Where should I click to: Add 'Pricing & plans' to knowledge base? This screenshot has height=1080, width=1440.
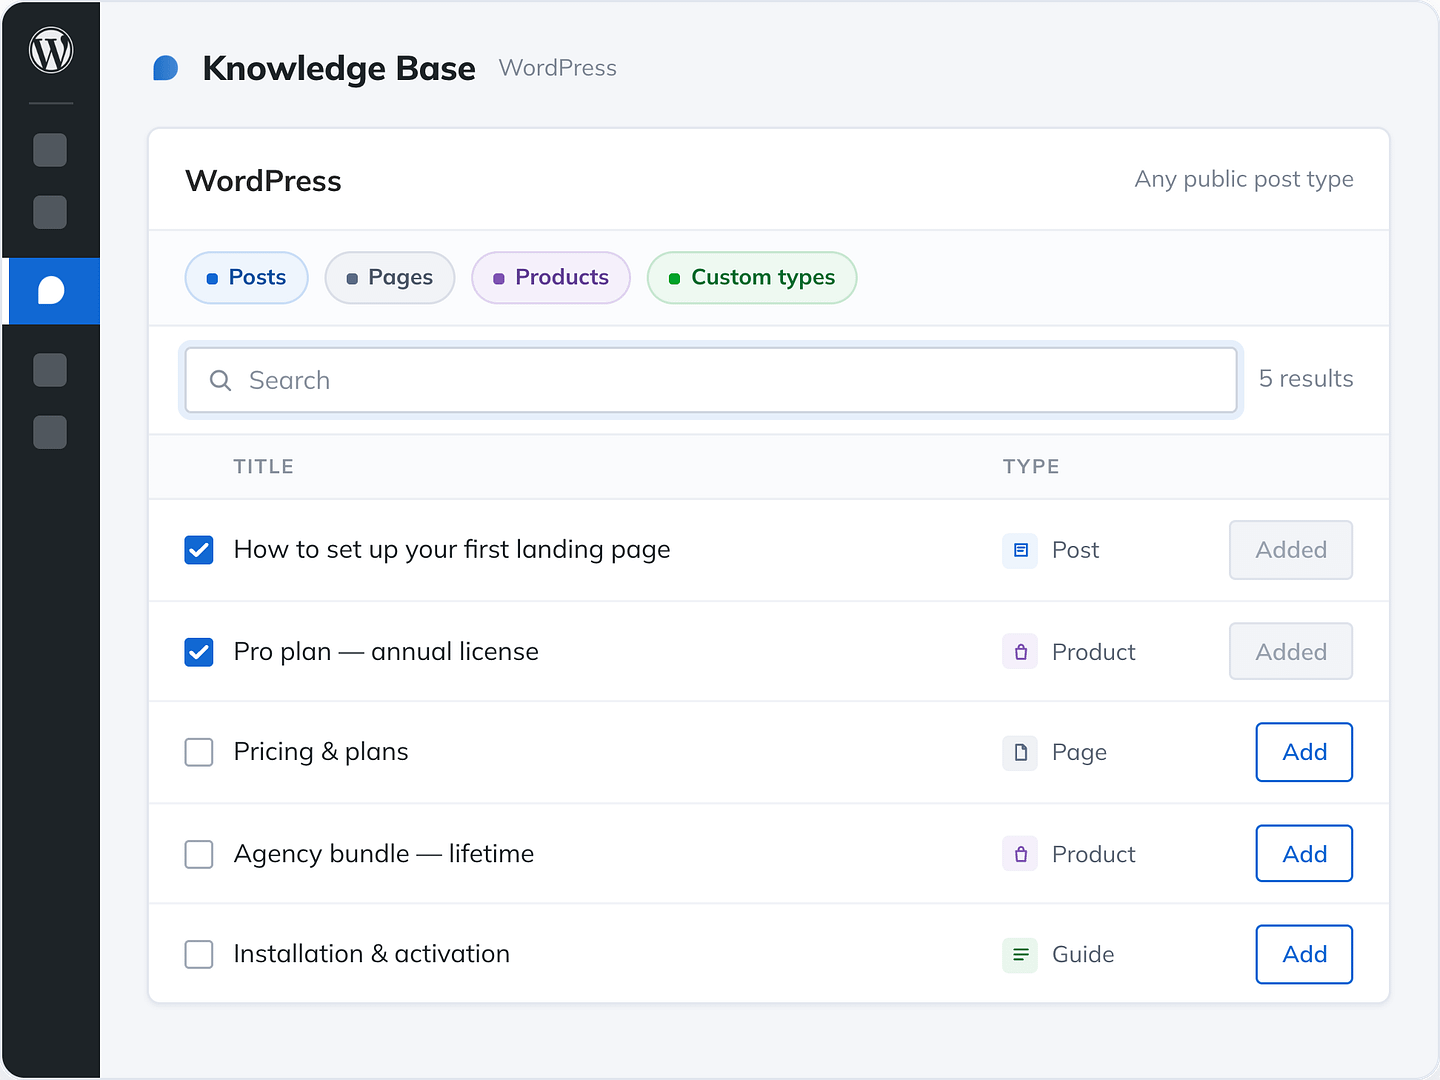tap(1304, 752)
